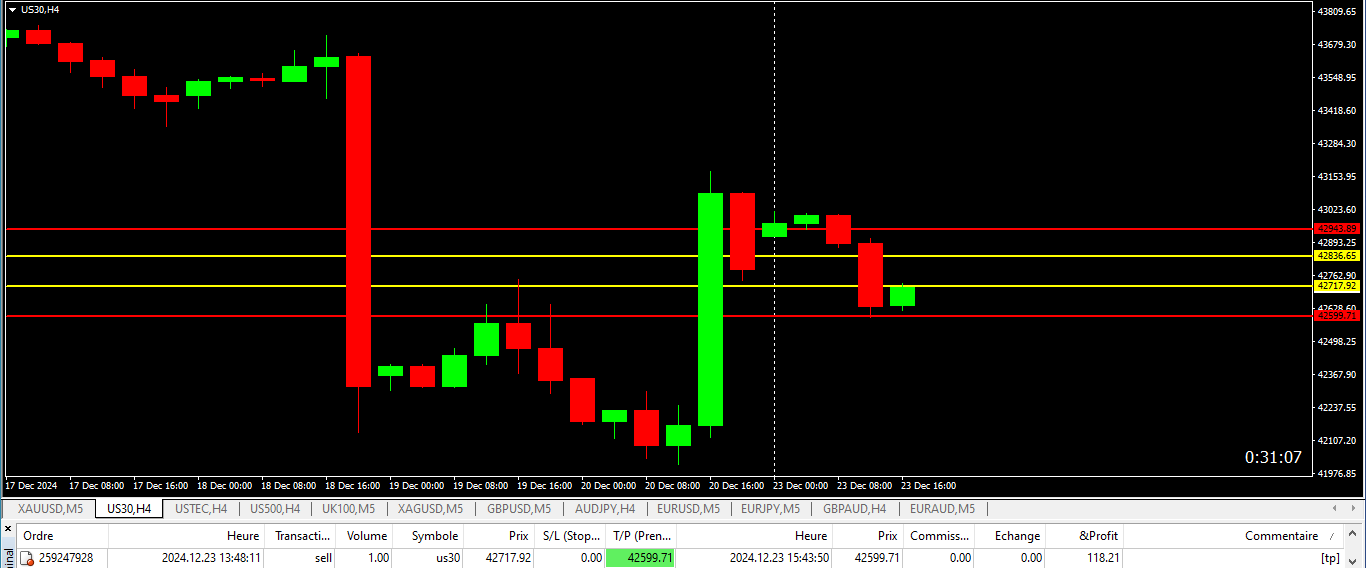
Task: Click the yellow 42717.92 price label
Action: (1336, 286)
